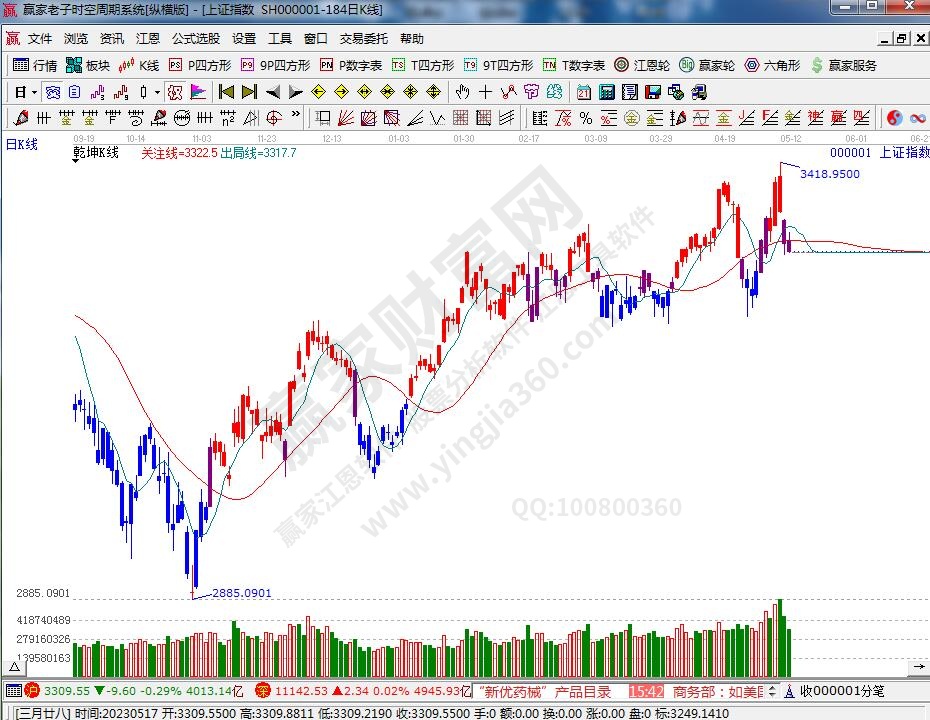The width and height of the screenshot is (930, 720).
Task: Click the save floppy disk icon
Action: tap(652, 92)
